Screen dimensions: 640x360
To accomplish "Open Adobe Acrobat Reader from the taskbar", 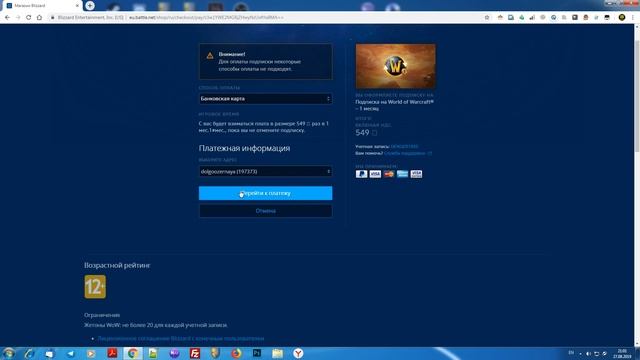I will (x=112, y=353).
